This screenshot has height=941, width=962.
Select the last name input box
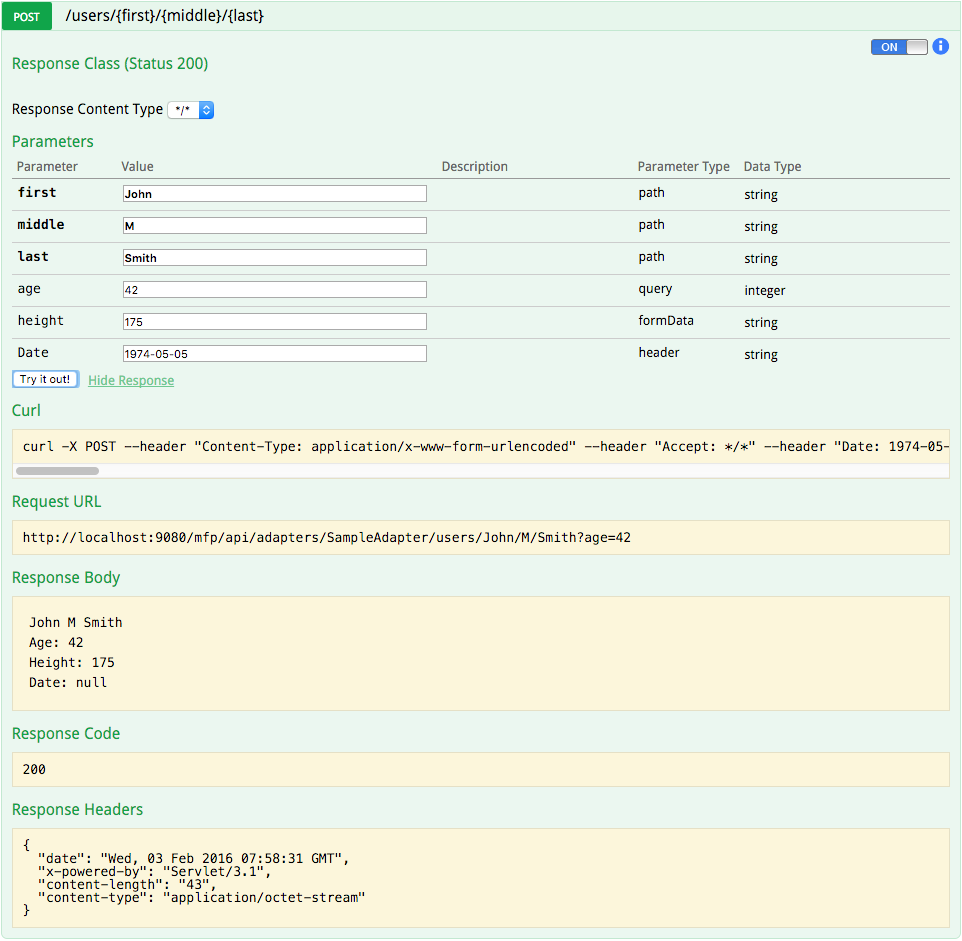tap(274, 258)
